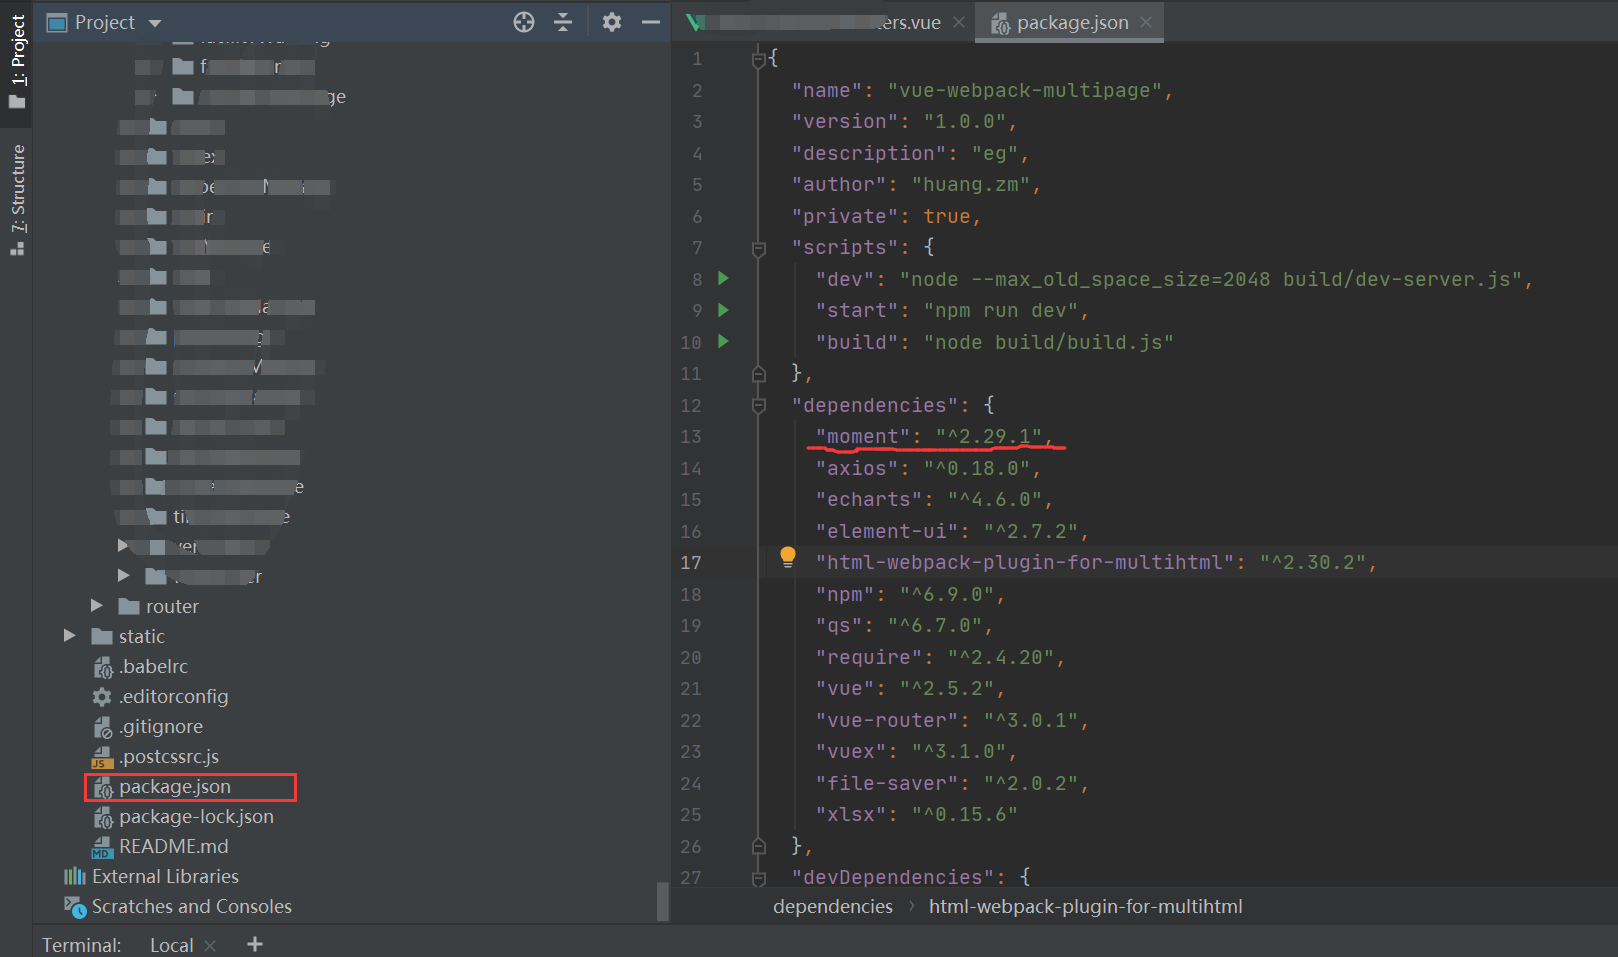Expand the static folder
This screenshot has height=957, width=1618.
point(69,635)
